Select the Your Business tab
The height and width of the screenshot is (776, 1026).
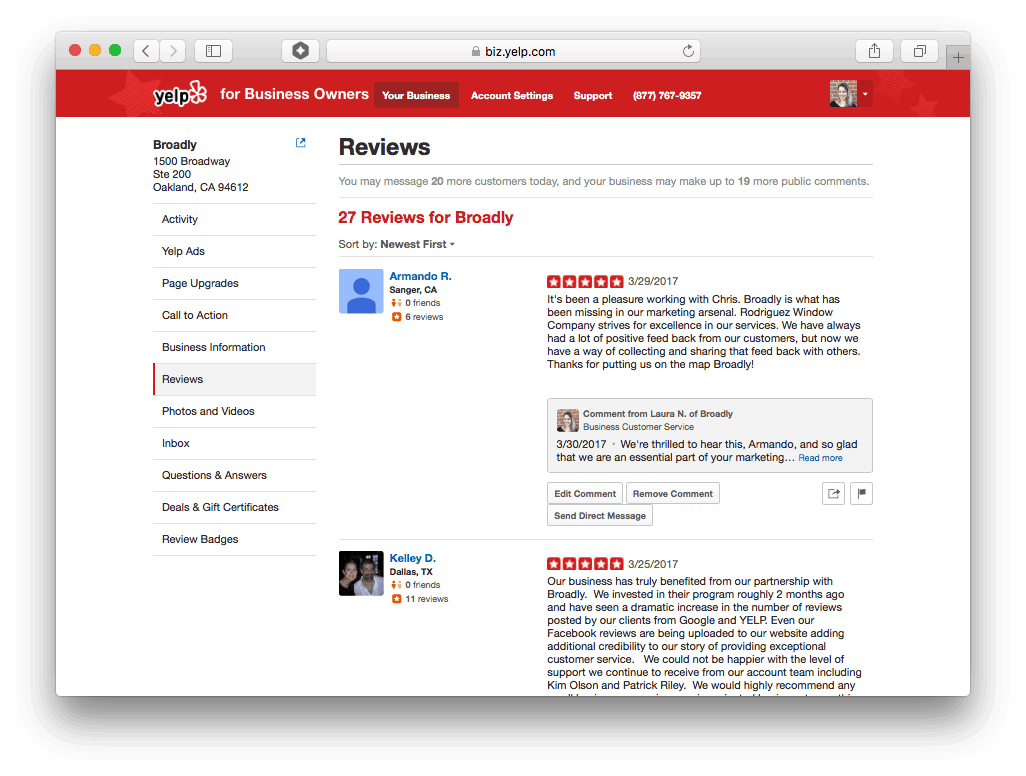(x=416, y=96)
